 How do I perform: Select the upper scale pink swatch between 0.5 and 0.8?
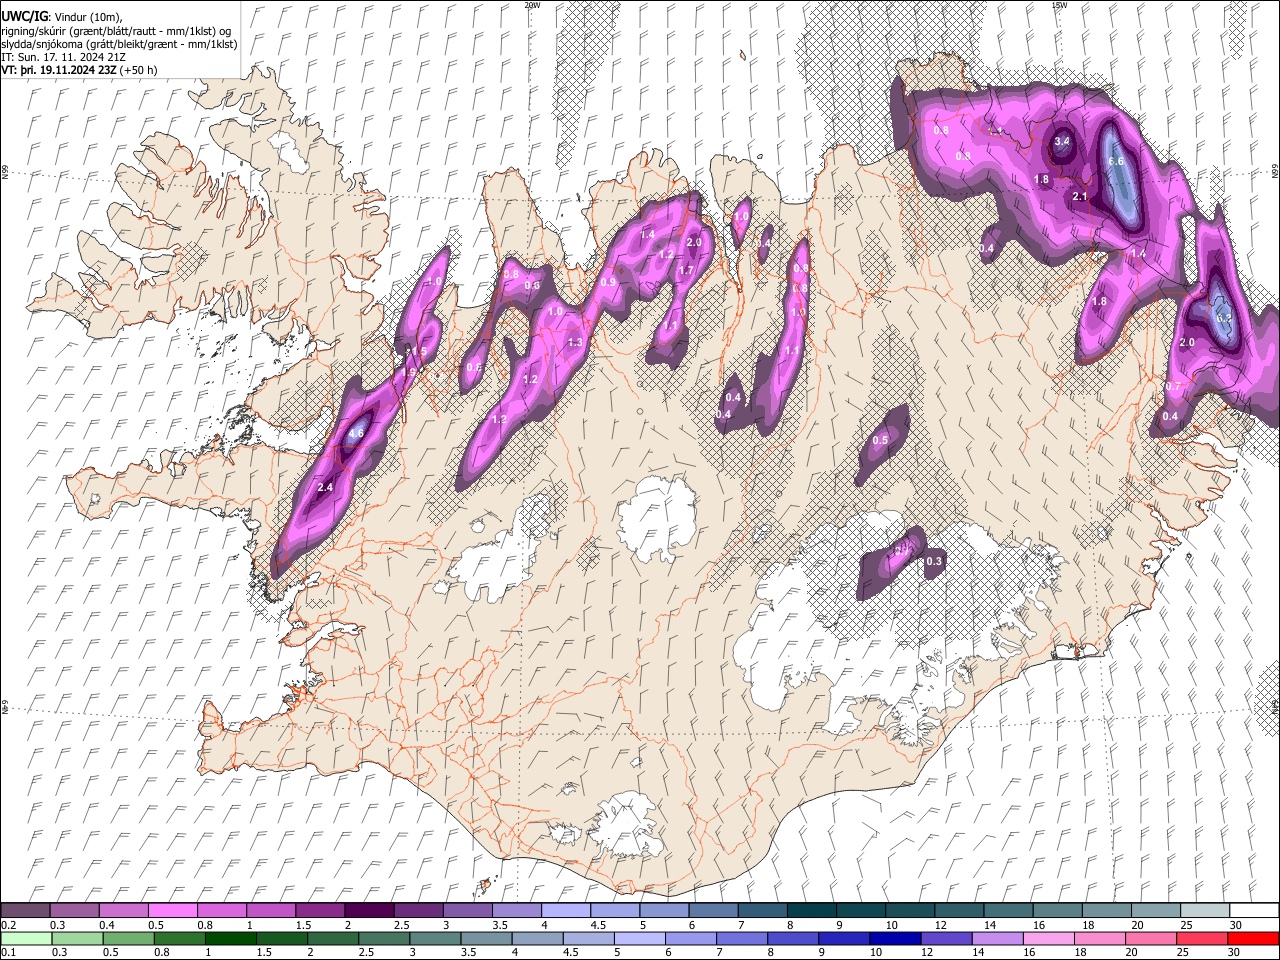tap(173, 911)
